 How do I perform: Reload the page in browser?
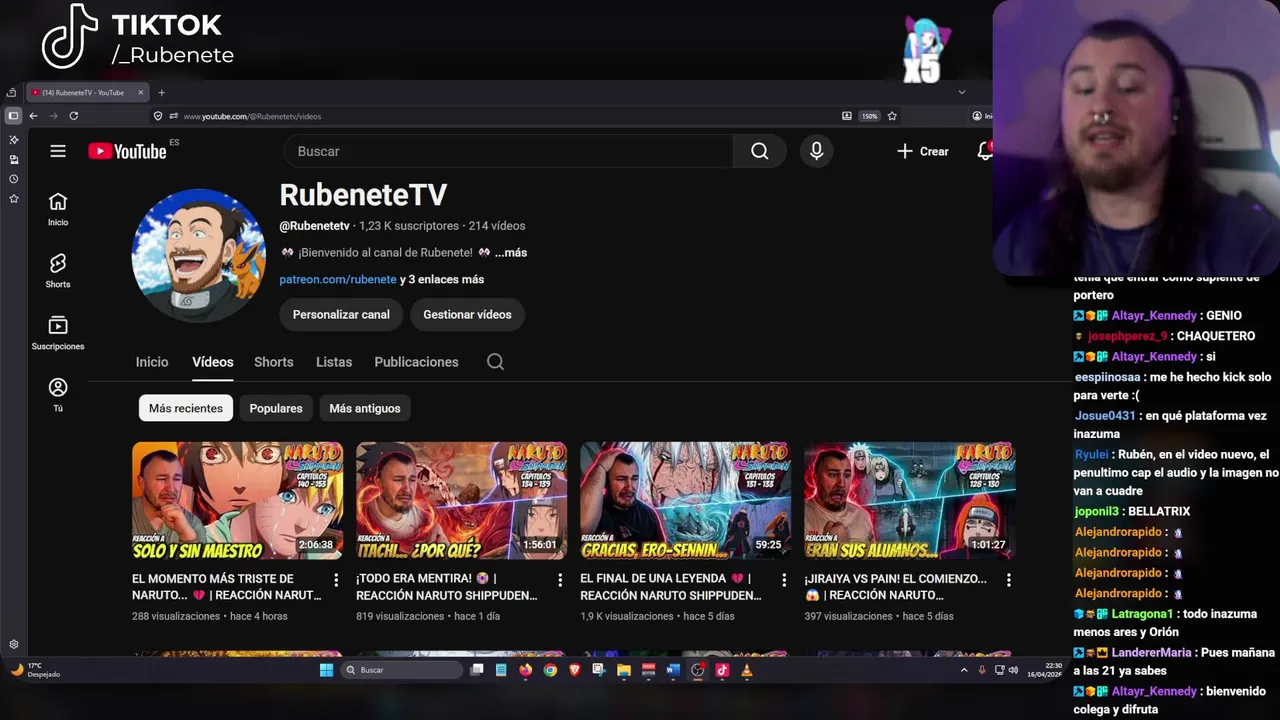pyautogui.click(x=73, y=116)
